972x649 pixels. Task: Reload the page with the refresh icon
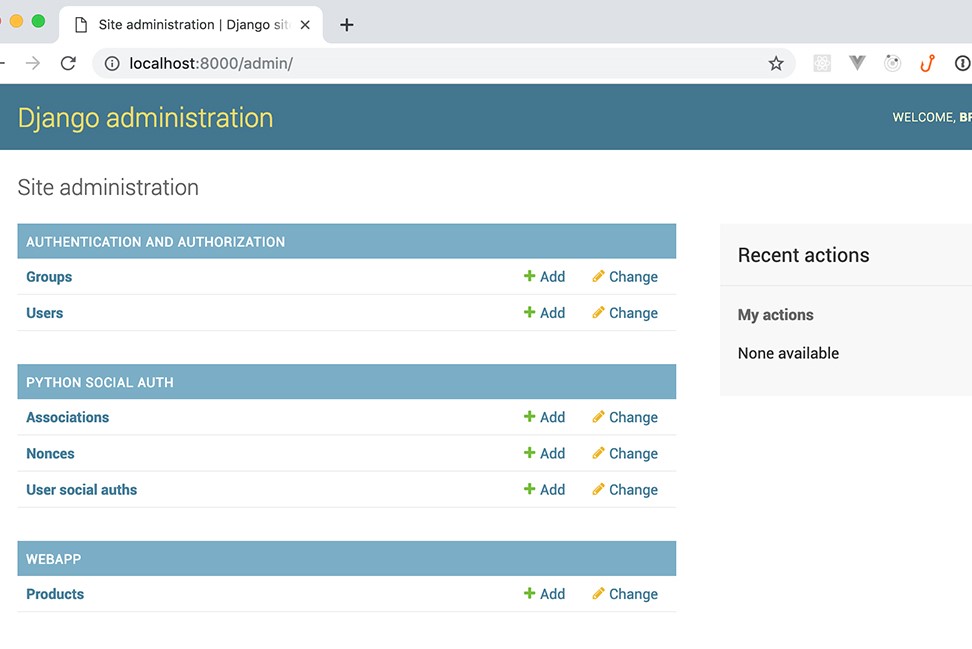pyautogui.click(x=68, y=63)
